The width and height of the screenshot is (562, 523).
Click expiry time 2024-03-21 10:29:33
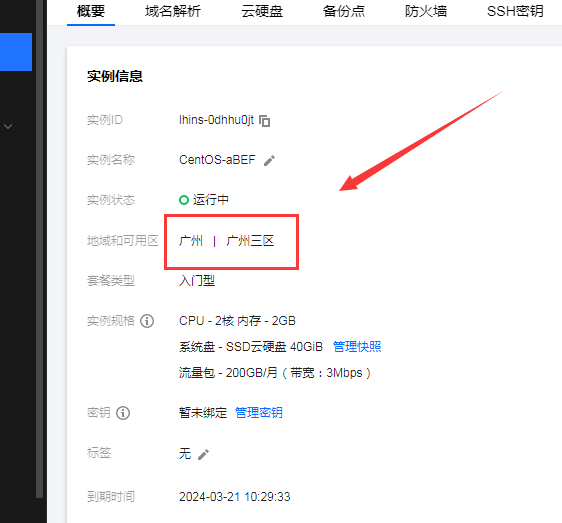235,497
